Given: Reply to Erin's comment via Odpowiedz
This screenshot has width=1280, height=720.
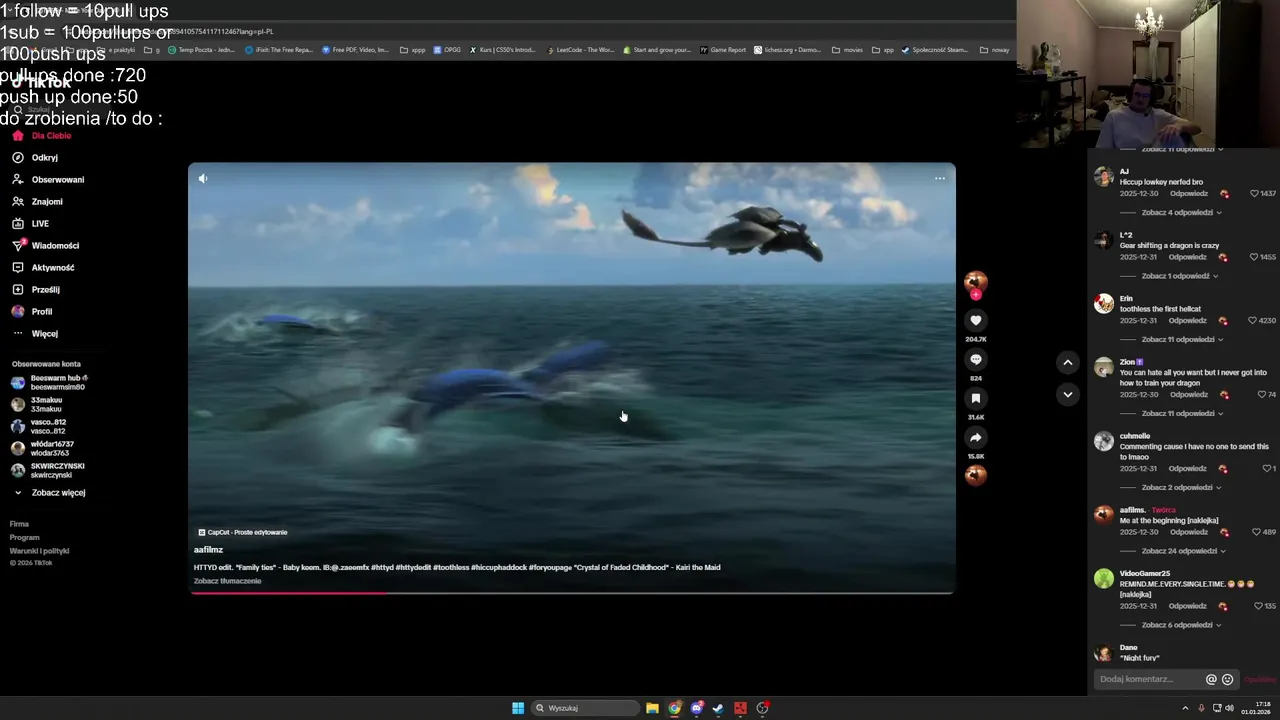Looking at the screenshot, I should pos(1188,321).
